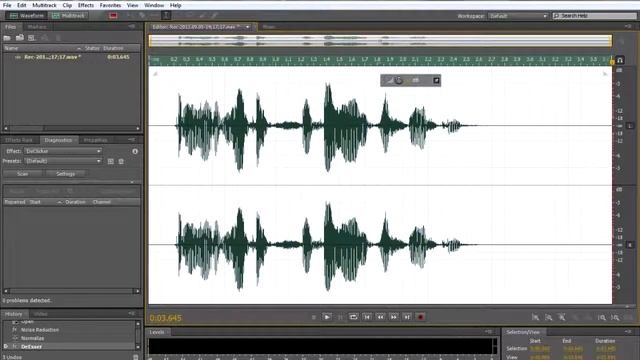The height and width of the screenshot is (360, 640).
Task: Toggle Loop Playback
Action: pos(353,317)
